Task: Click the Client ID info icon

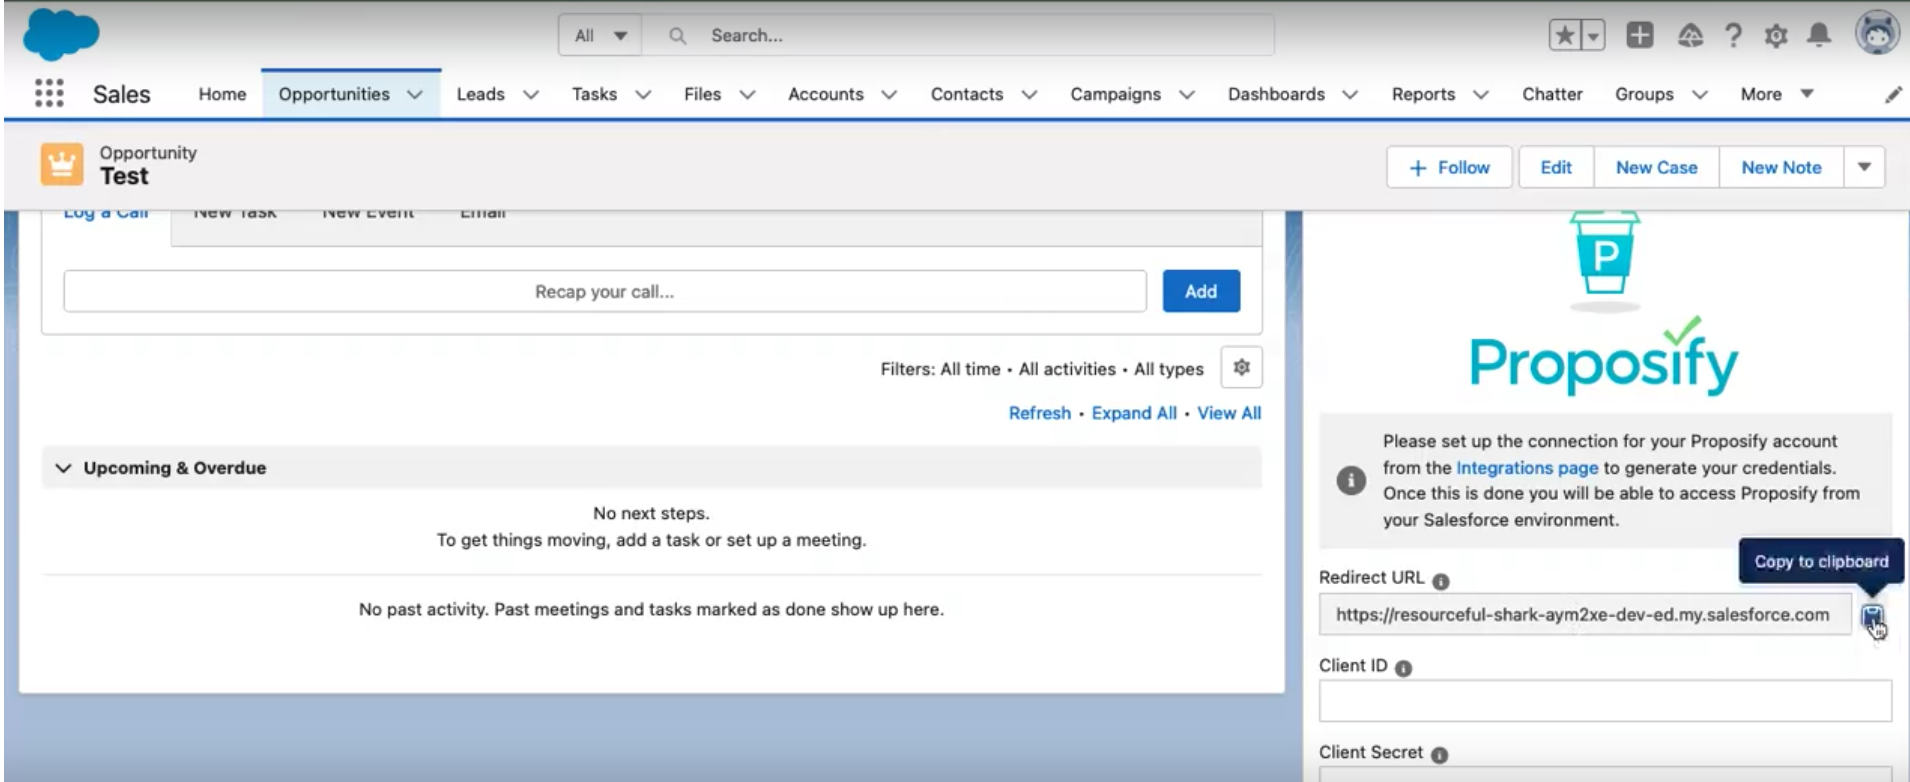Action: click(x=1404, y=668)
